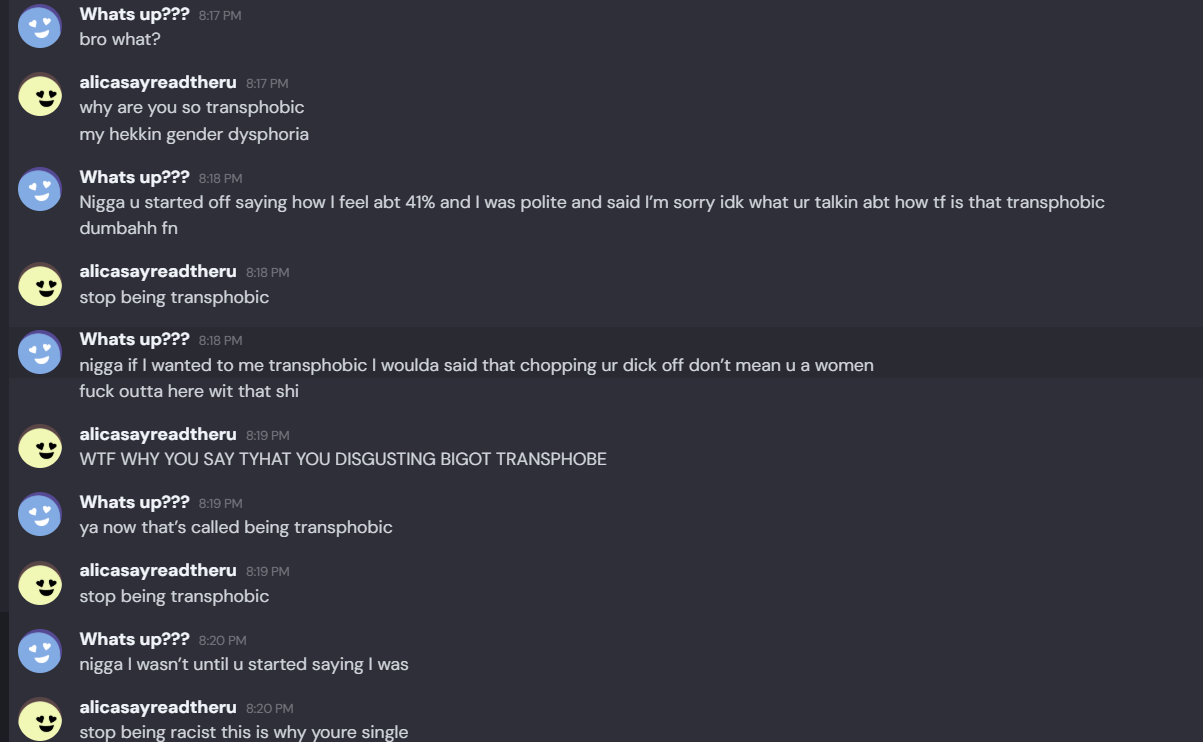Click alicasayreadtheru's avatar at the 8:20 PM message
Viewport: 1203px width, 742px height.
tap(40, 720)
